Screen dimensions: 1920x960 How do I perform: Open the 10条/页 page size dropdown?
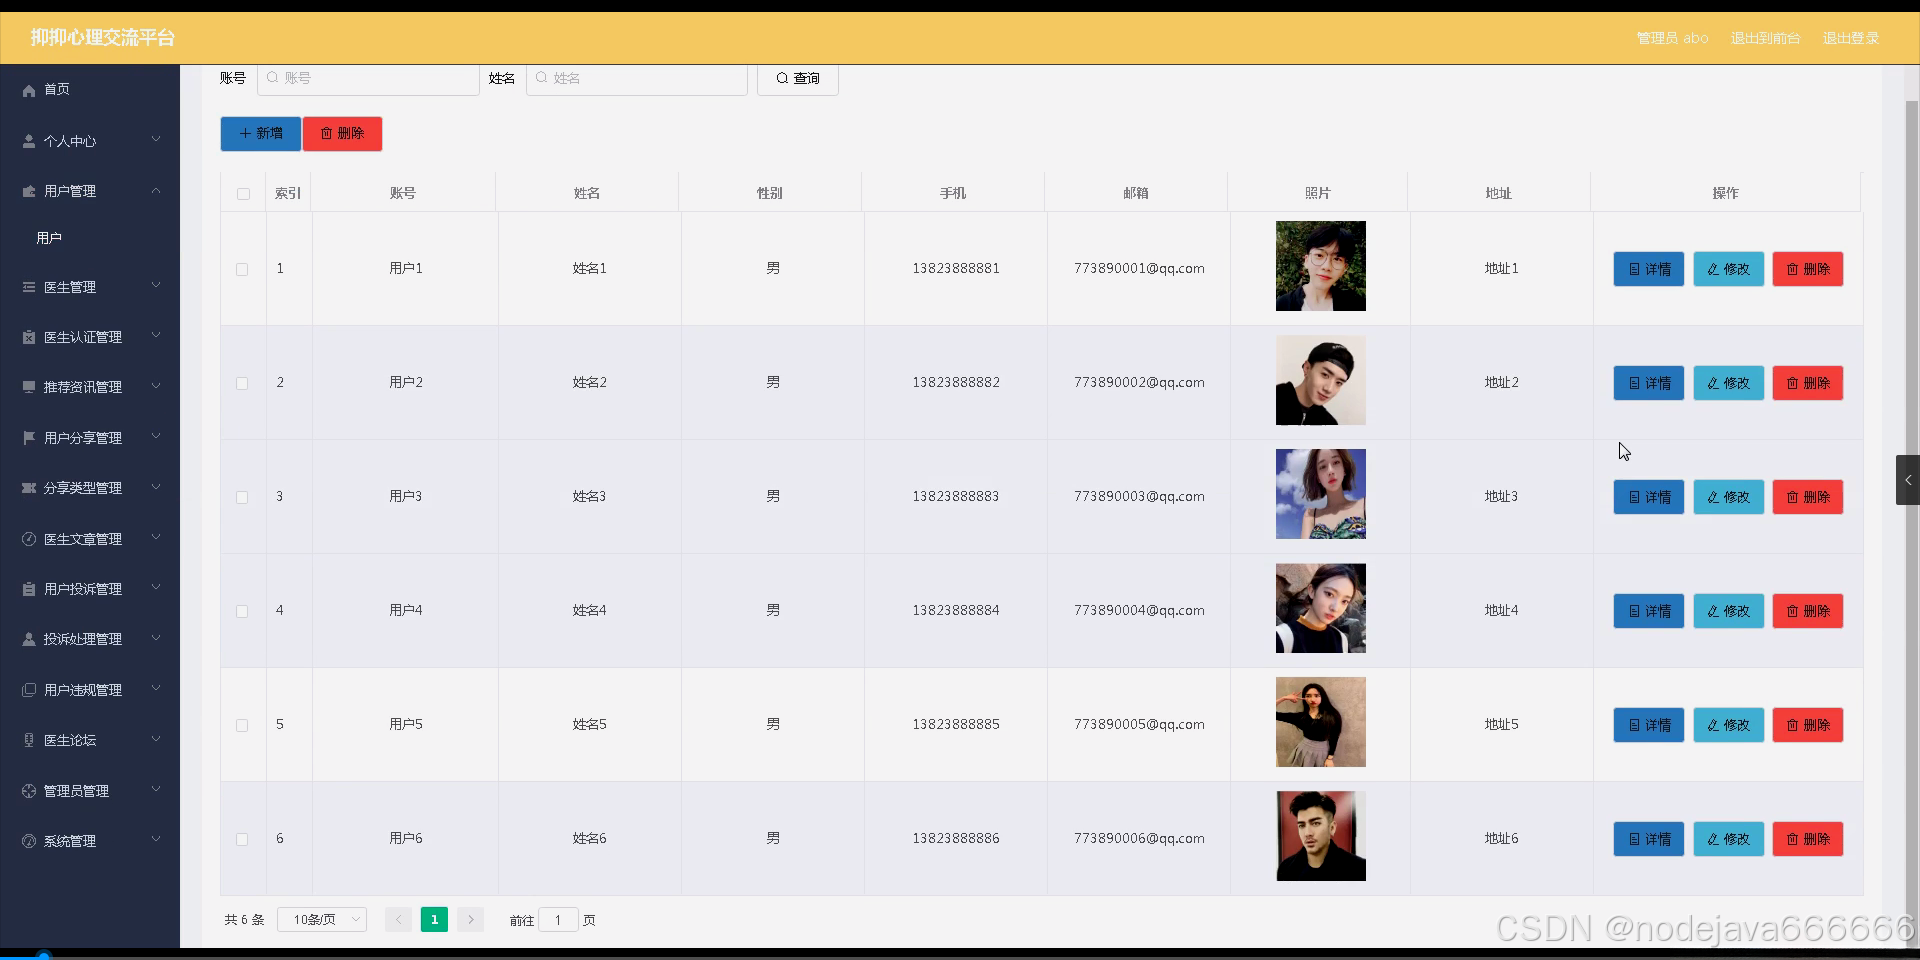click(322, 920)
